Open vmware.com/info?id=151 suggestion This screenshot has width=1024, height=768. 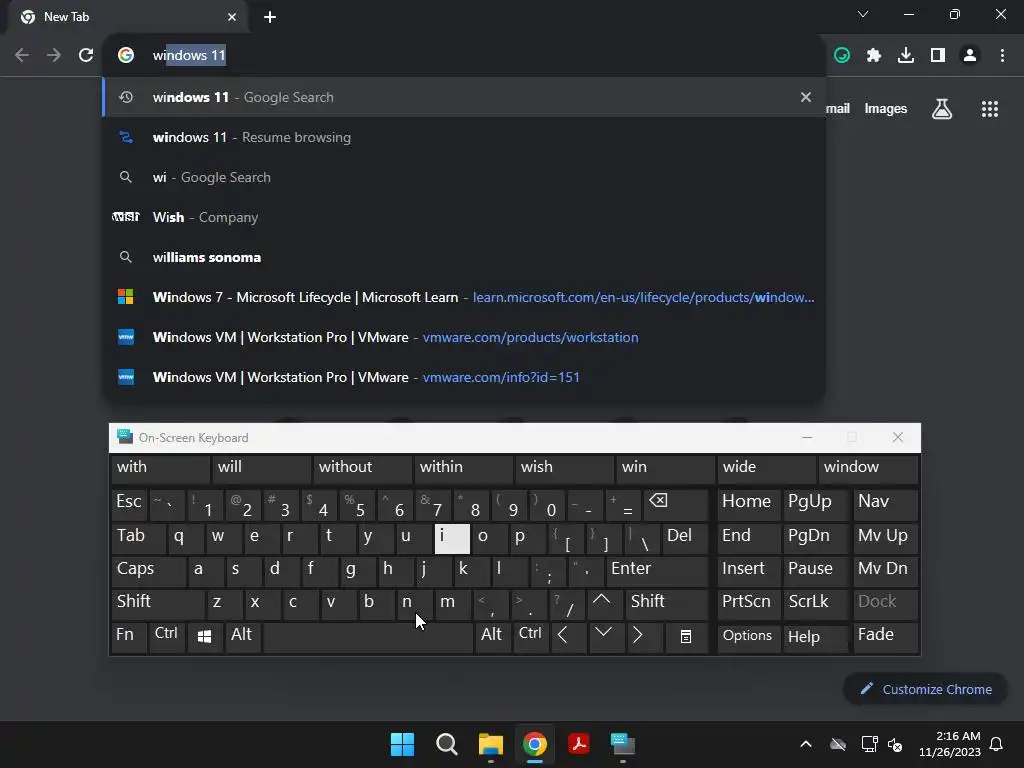(464, 377)
